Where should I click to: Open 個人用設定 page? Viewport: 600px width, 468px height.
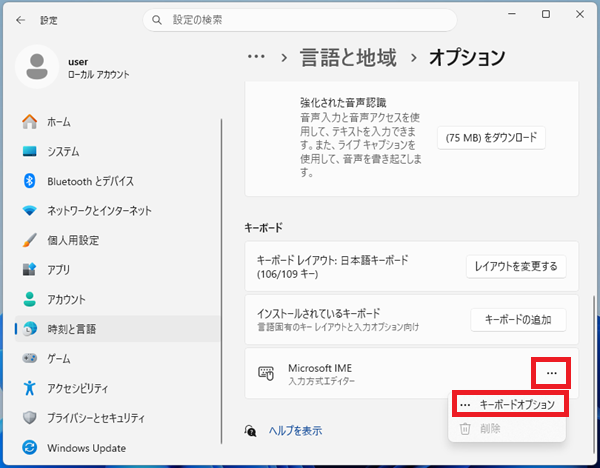[73, 240]
